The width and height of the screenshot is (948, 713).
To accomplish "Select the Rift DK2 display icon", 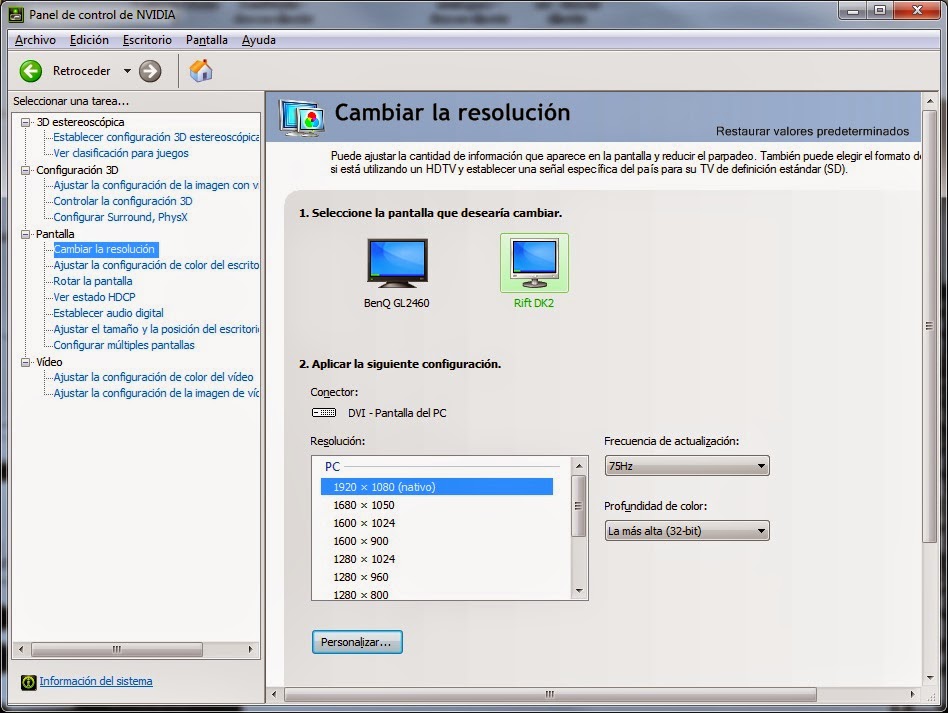I will coord(534,263).
